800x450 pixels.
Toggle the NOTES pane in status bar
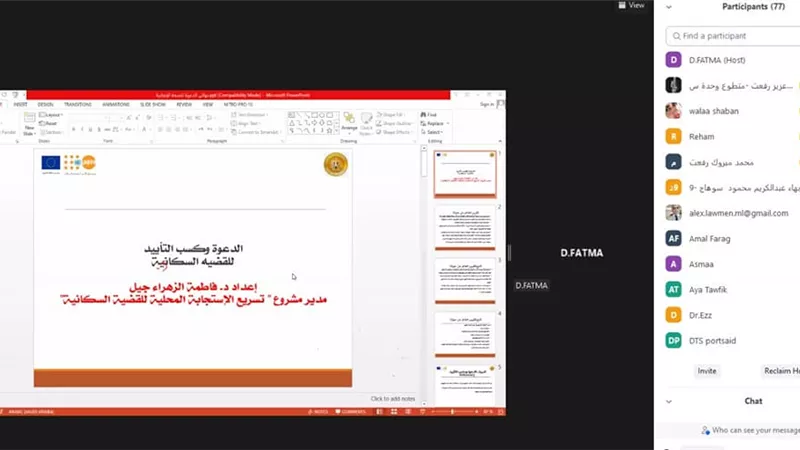click(318, 412)
